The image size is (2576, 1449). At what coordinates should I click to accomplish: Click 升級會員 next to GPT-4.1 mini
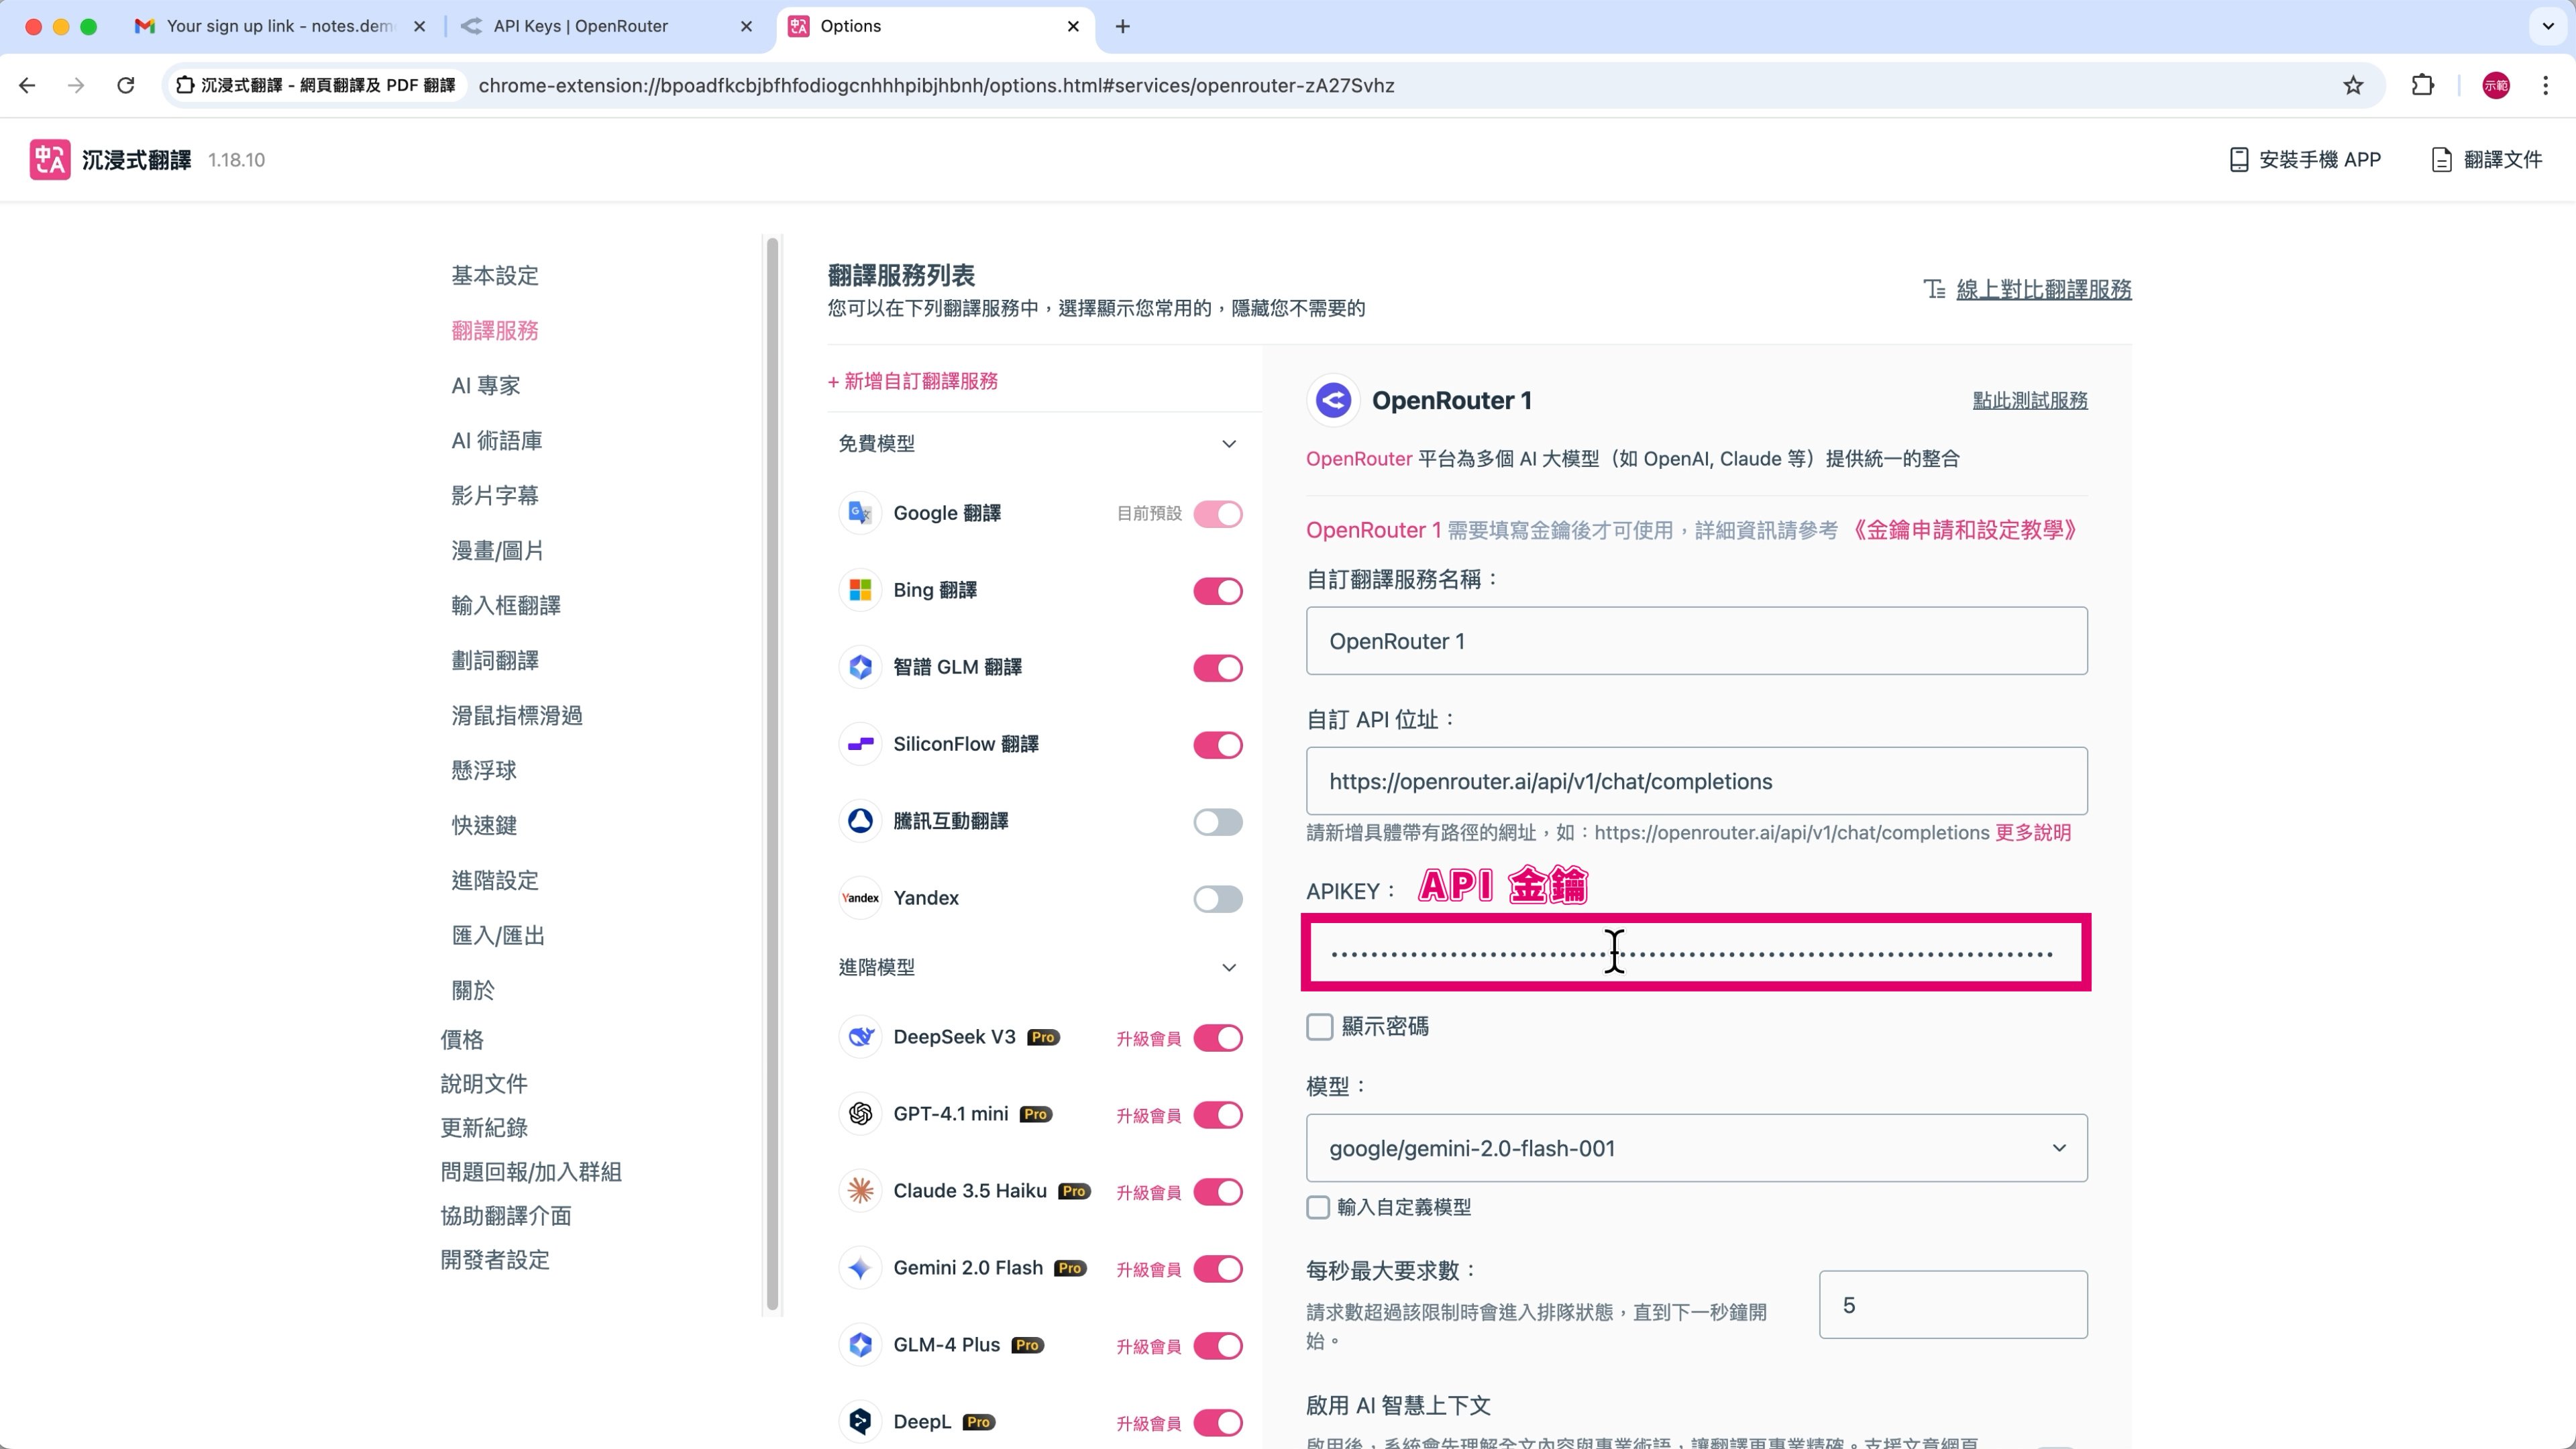coord(1148,1116)
